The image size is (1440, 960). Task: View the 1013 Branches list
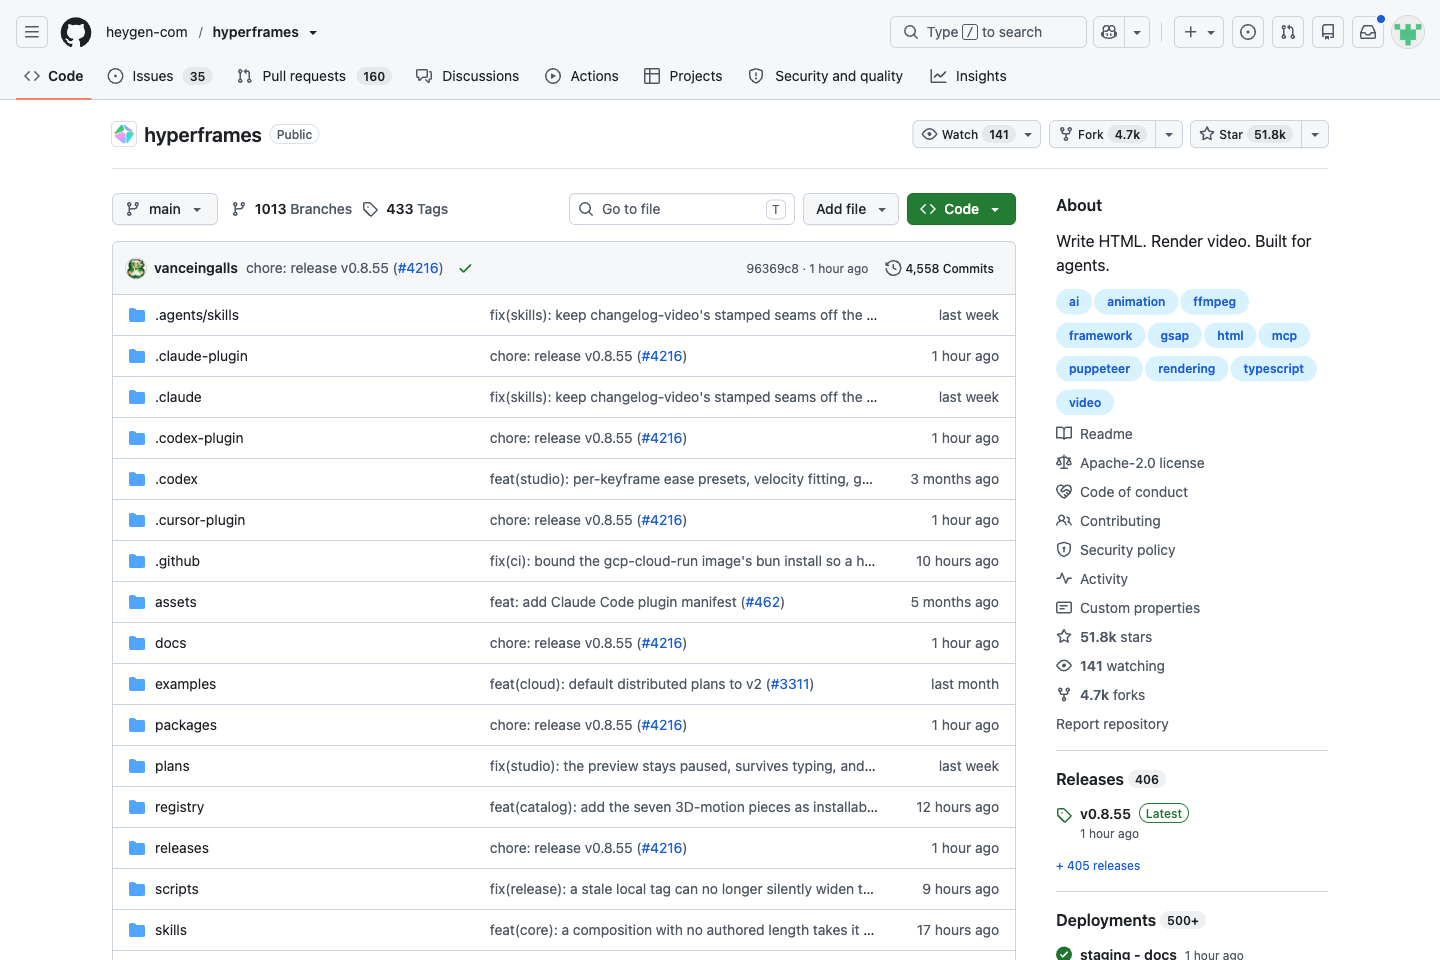[292, 209]
